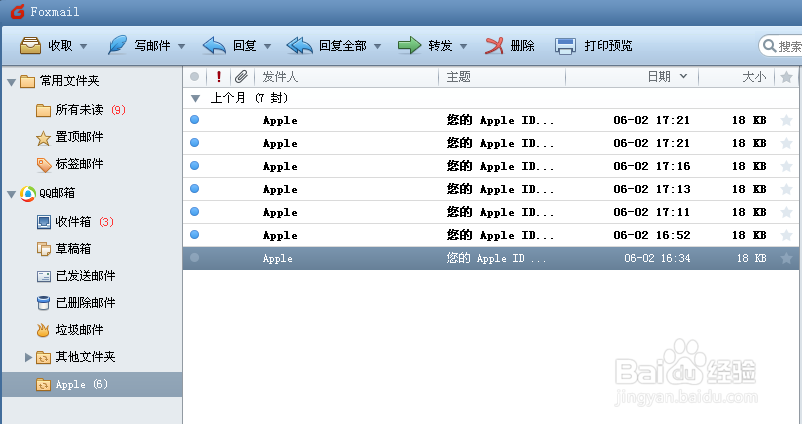This screenshot has width=802, height=424.
Task: Open the first Apple email at 17:21
Action: (491, 120)
